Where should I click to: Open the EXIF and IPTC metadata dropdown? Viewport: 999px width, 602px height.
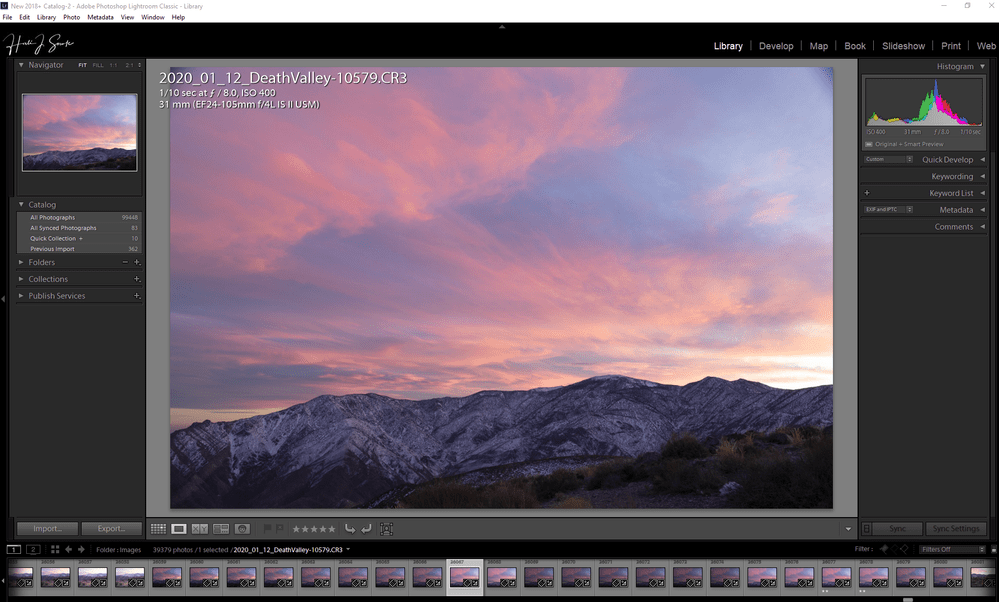click(x=888, y=209)
